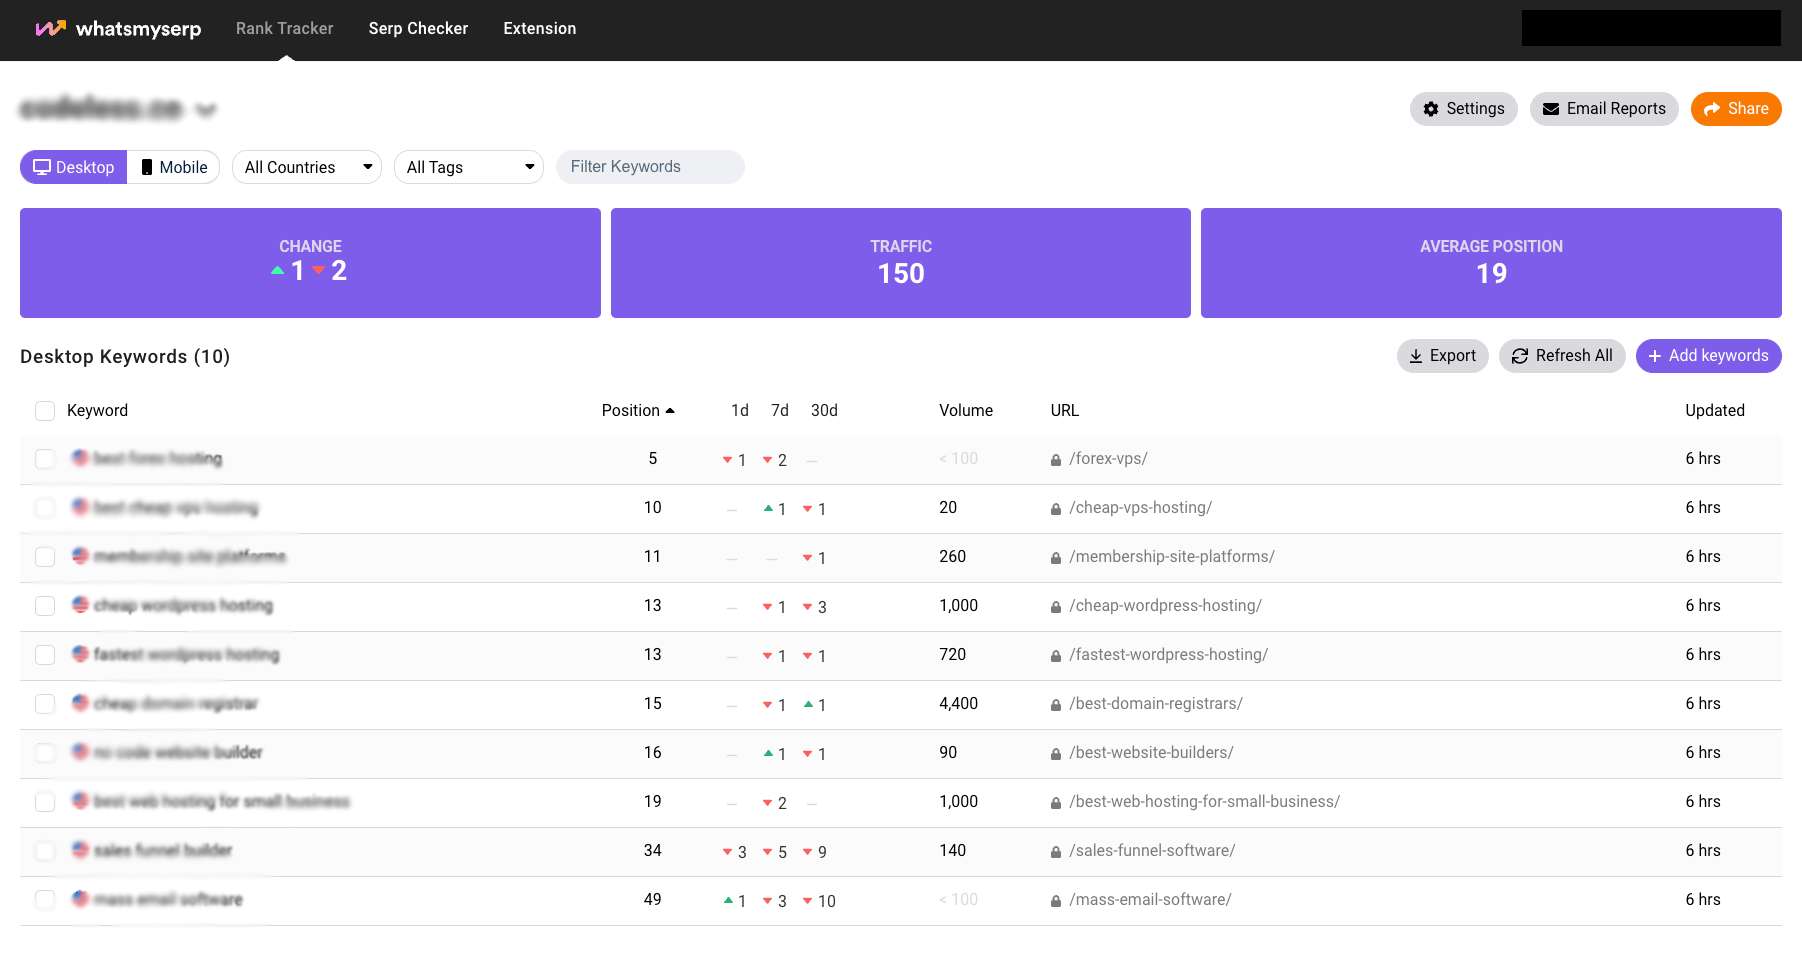The image size is (1802, 959).
Task: Switch to the Mobile view tab
Action: click(x=174, y=167)
